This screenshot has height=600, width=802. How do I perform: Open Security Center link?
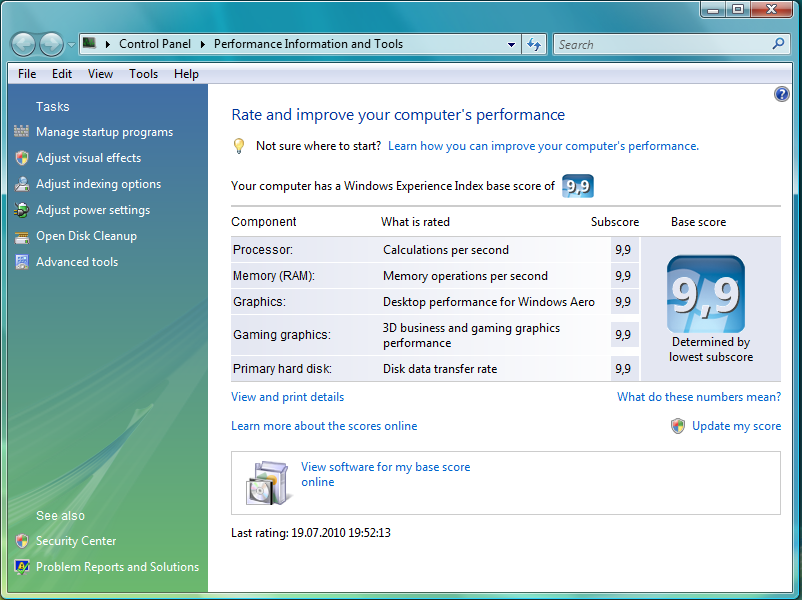coord(76,541)
